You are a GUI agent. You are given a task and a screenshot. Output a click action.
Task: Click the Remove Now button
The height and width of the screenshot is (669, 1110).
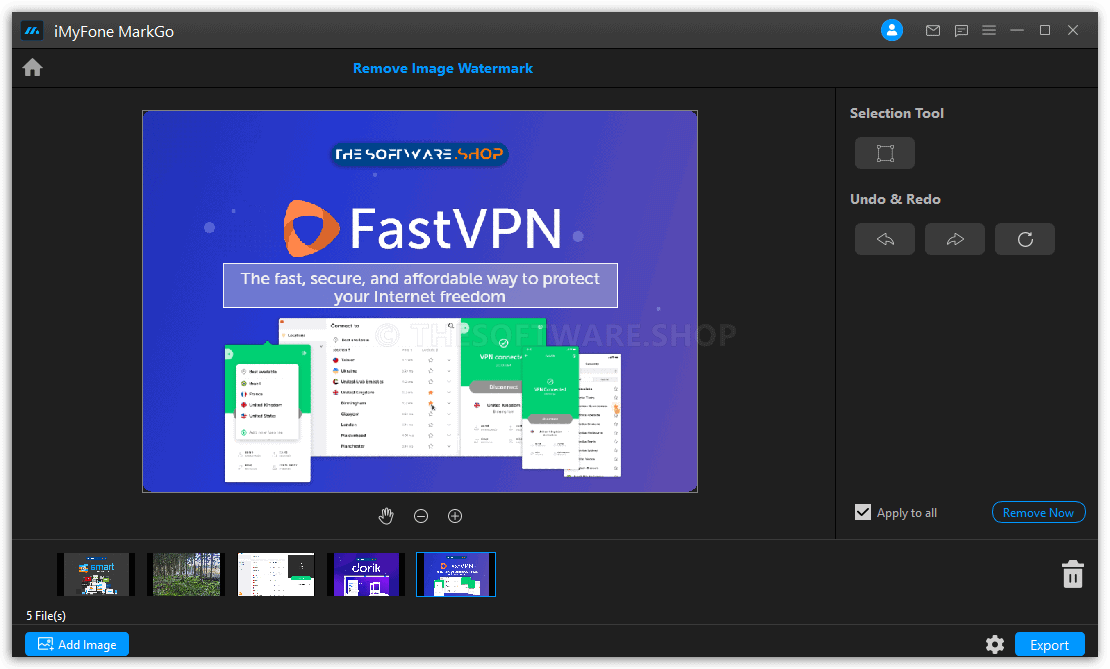(1039, 513)
